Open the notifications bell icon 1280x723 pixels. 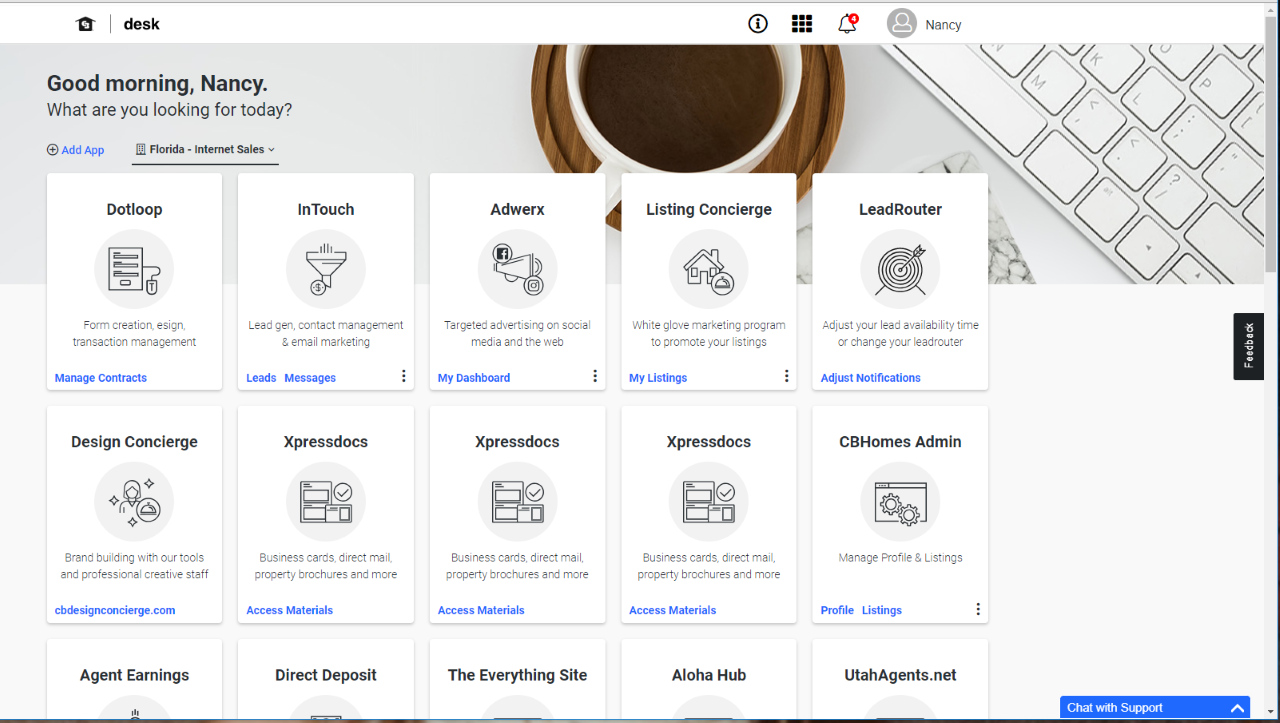[x=847, y=24]
